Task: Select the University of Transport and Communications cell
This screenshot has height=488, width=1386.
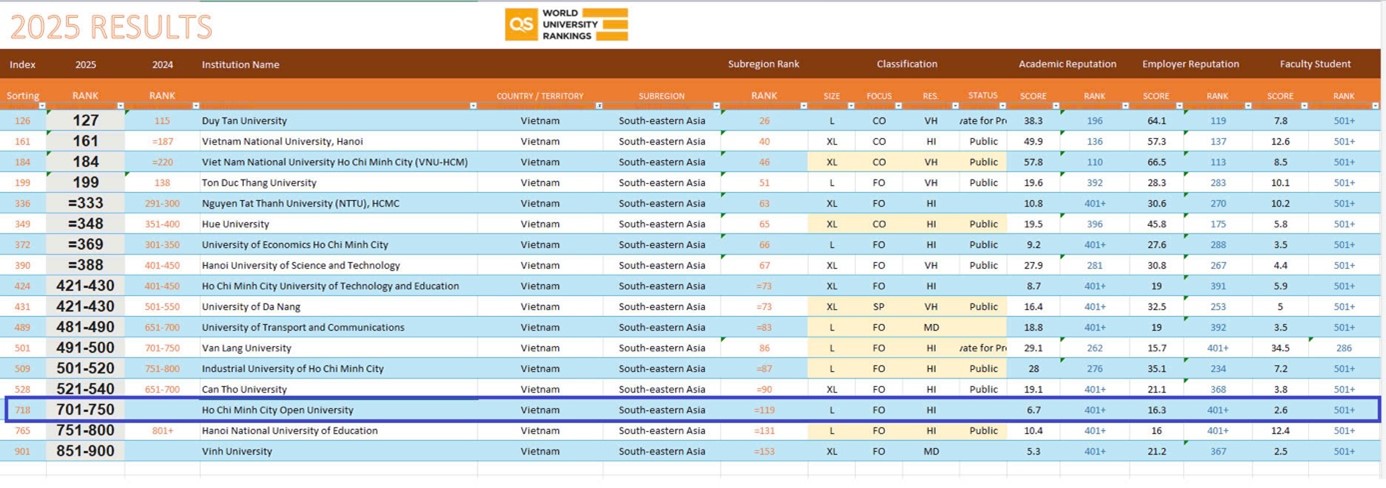Action: pyautogui.click(x=337, y=327)
